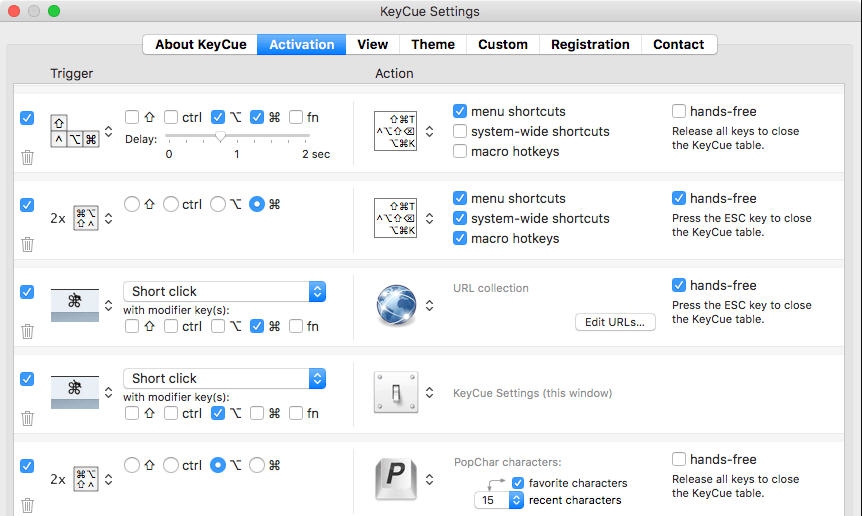The width and height of the screenshot is (862, 516).
Task: Uncheck favorite characters checkbox
Action: [517, 483]
